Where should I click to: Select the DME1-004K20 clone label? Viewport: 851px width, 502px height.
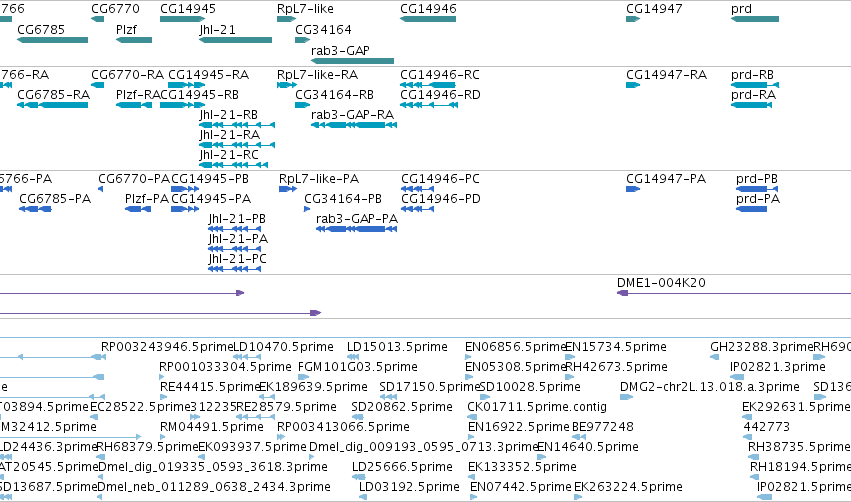(661, 283)
